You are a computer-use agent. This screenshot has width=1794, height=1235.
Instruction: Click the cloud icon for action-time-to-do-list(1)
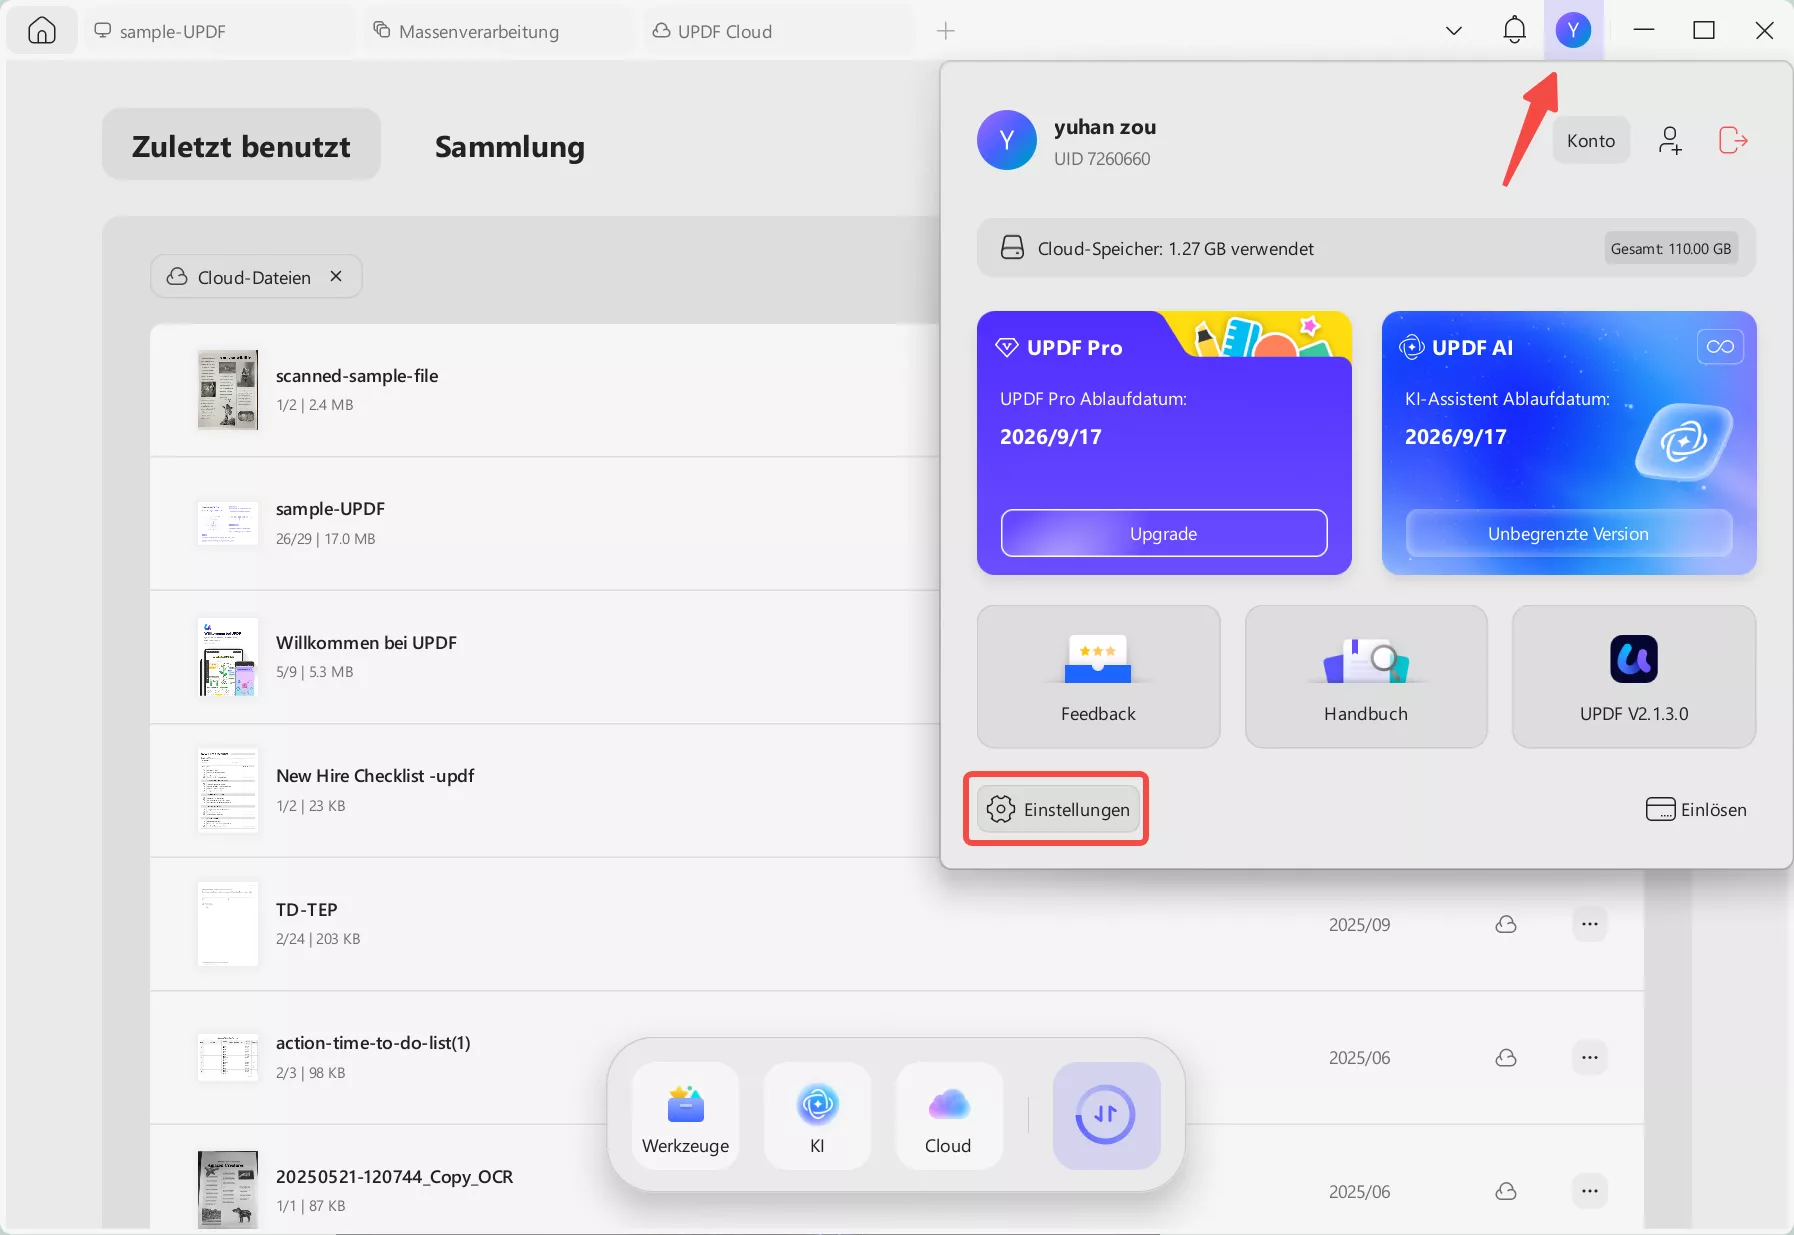click(1506, 1057)
